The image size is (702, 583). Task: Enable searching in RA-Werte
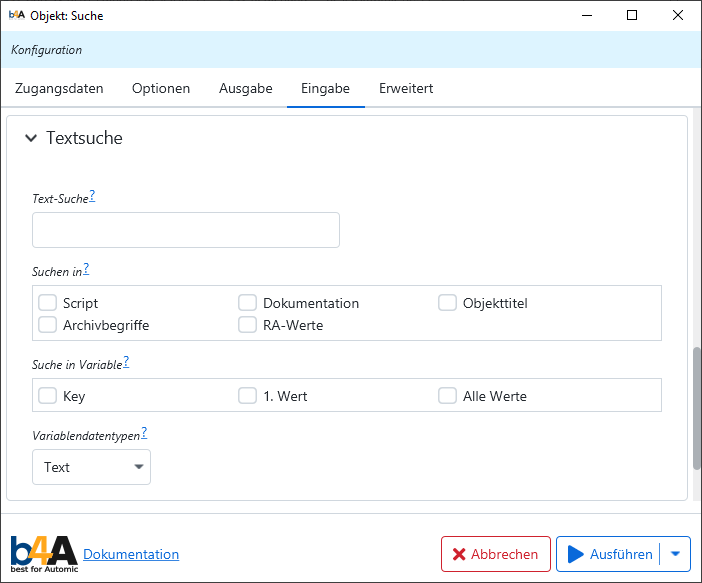click(x=247, y=325)
